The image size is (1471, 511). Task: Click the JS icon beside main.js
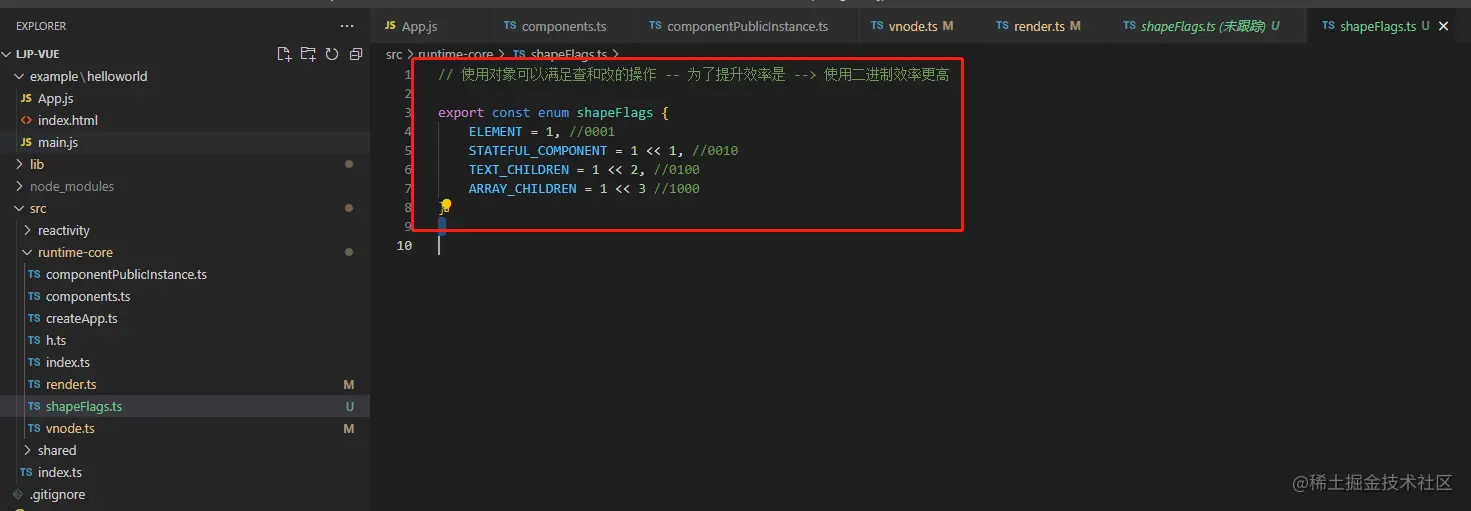[26, 142]
